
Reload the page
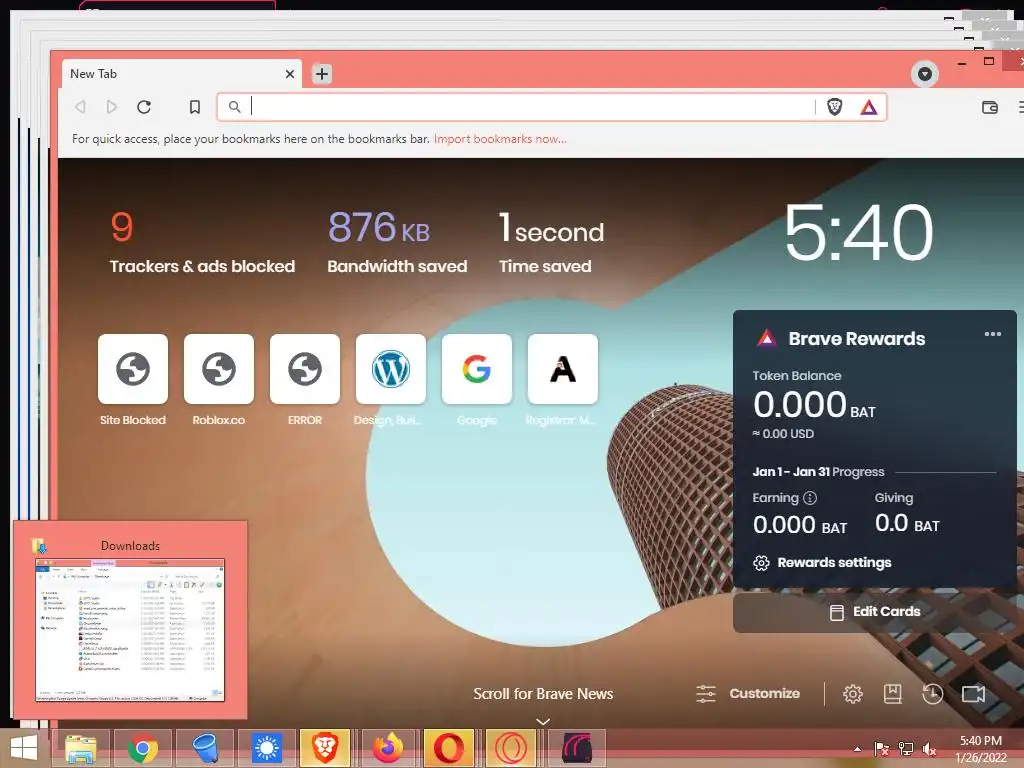pos(144,106)
